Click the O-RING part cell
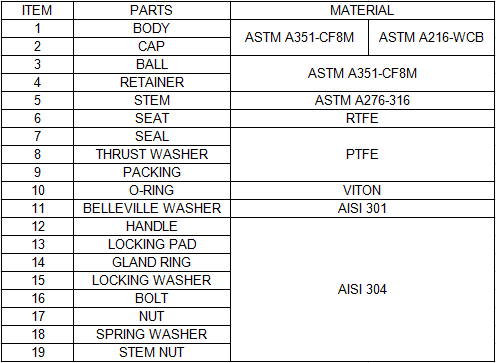The width and height of the screenshot is (496, 363). pos(152,190)
